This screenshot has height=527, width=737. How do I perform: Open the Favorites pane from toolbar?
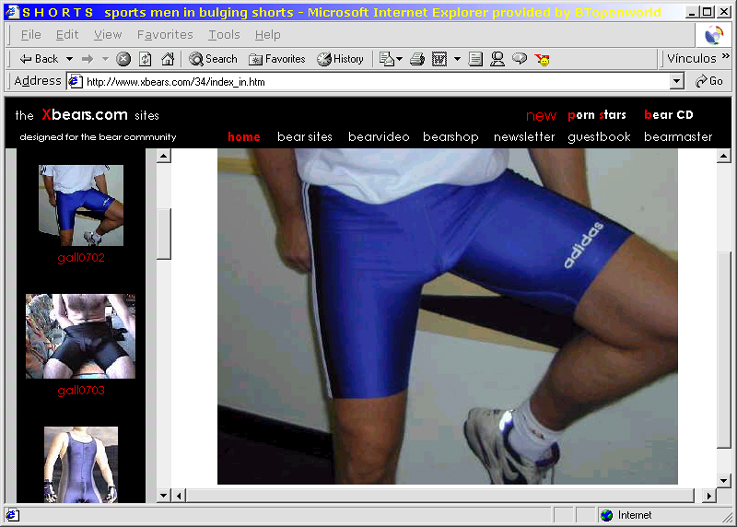tap(277, 59)
